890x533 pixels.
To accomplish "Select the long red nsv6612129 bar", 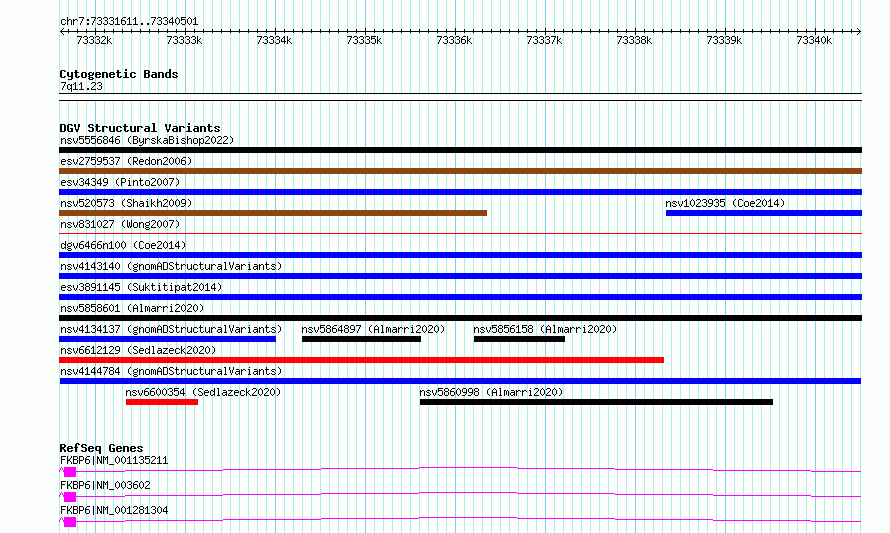I will [362, 360].
